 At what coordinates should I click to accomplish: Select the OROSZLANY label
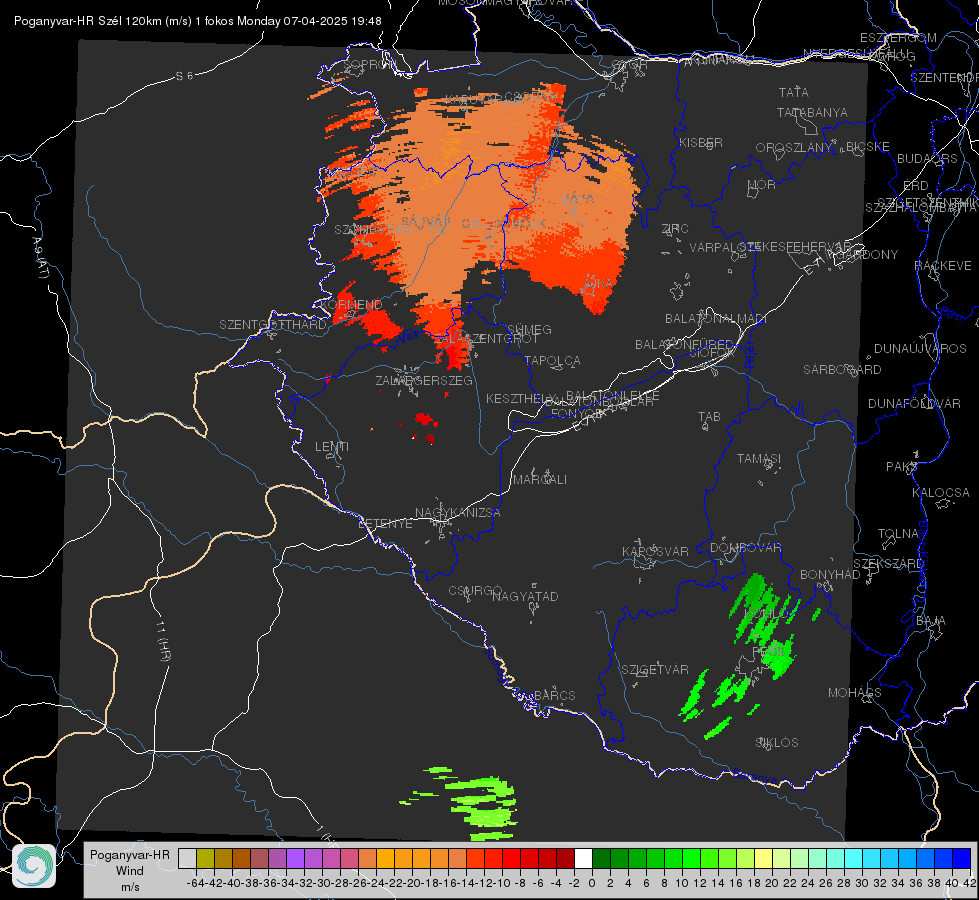click(x=794, y=147)
